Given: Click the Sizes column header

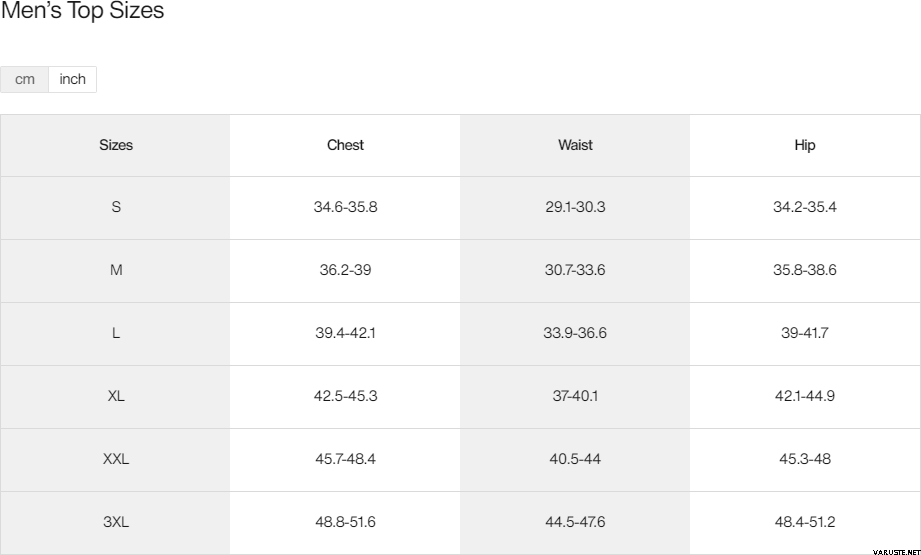Looking at the screenshot, I should tap(116, 145).
